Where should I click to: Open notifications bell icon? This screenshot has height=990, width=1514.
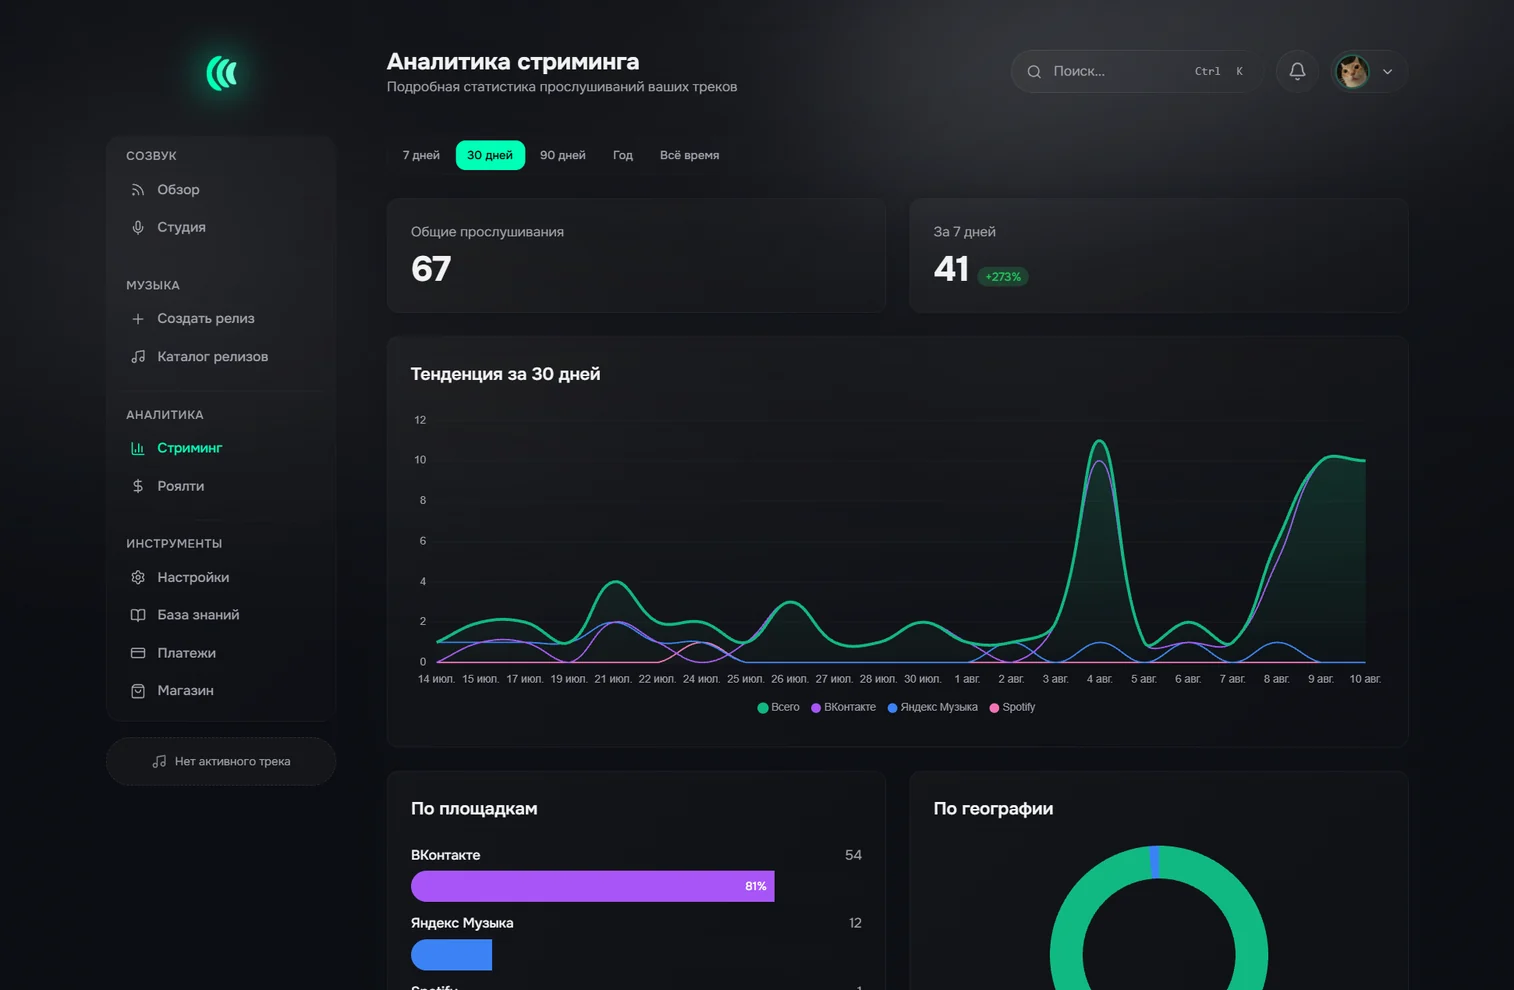click(1297, 71)
